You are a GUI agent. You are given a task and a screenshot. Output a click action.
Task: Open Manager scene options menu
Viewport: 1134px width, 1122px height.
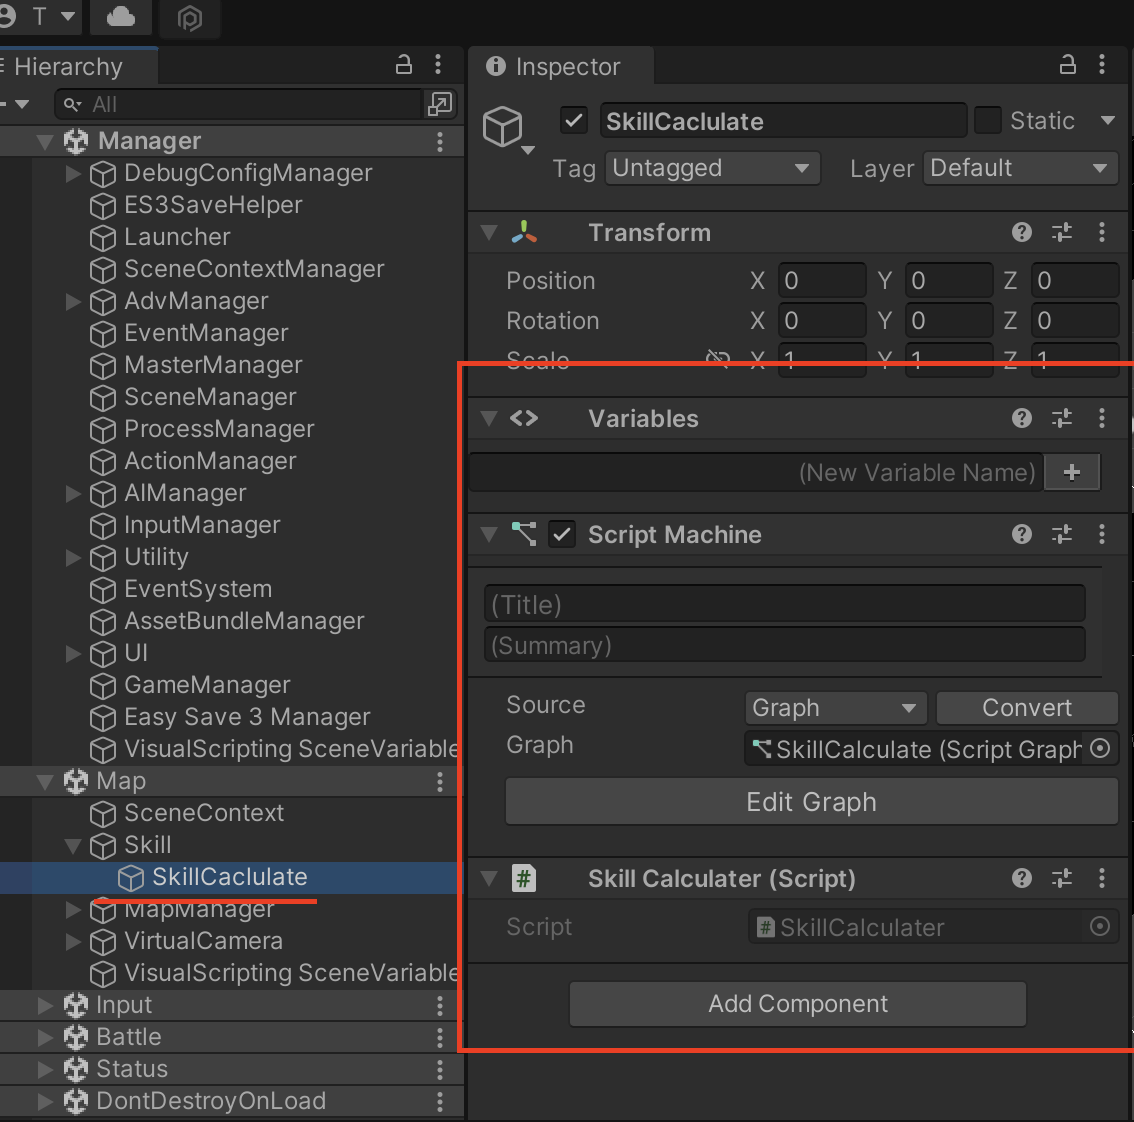click(440, 141)
